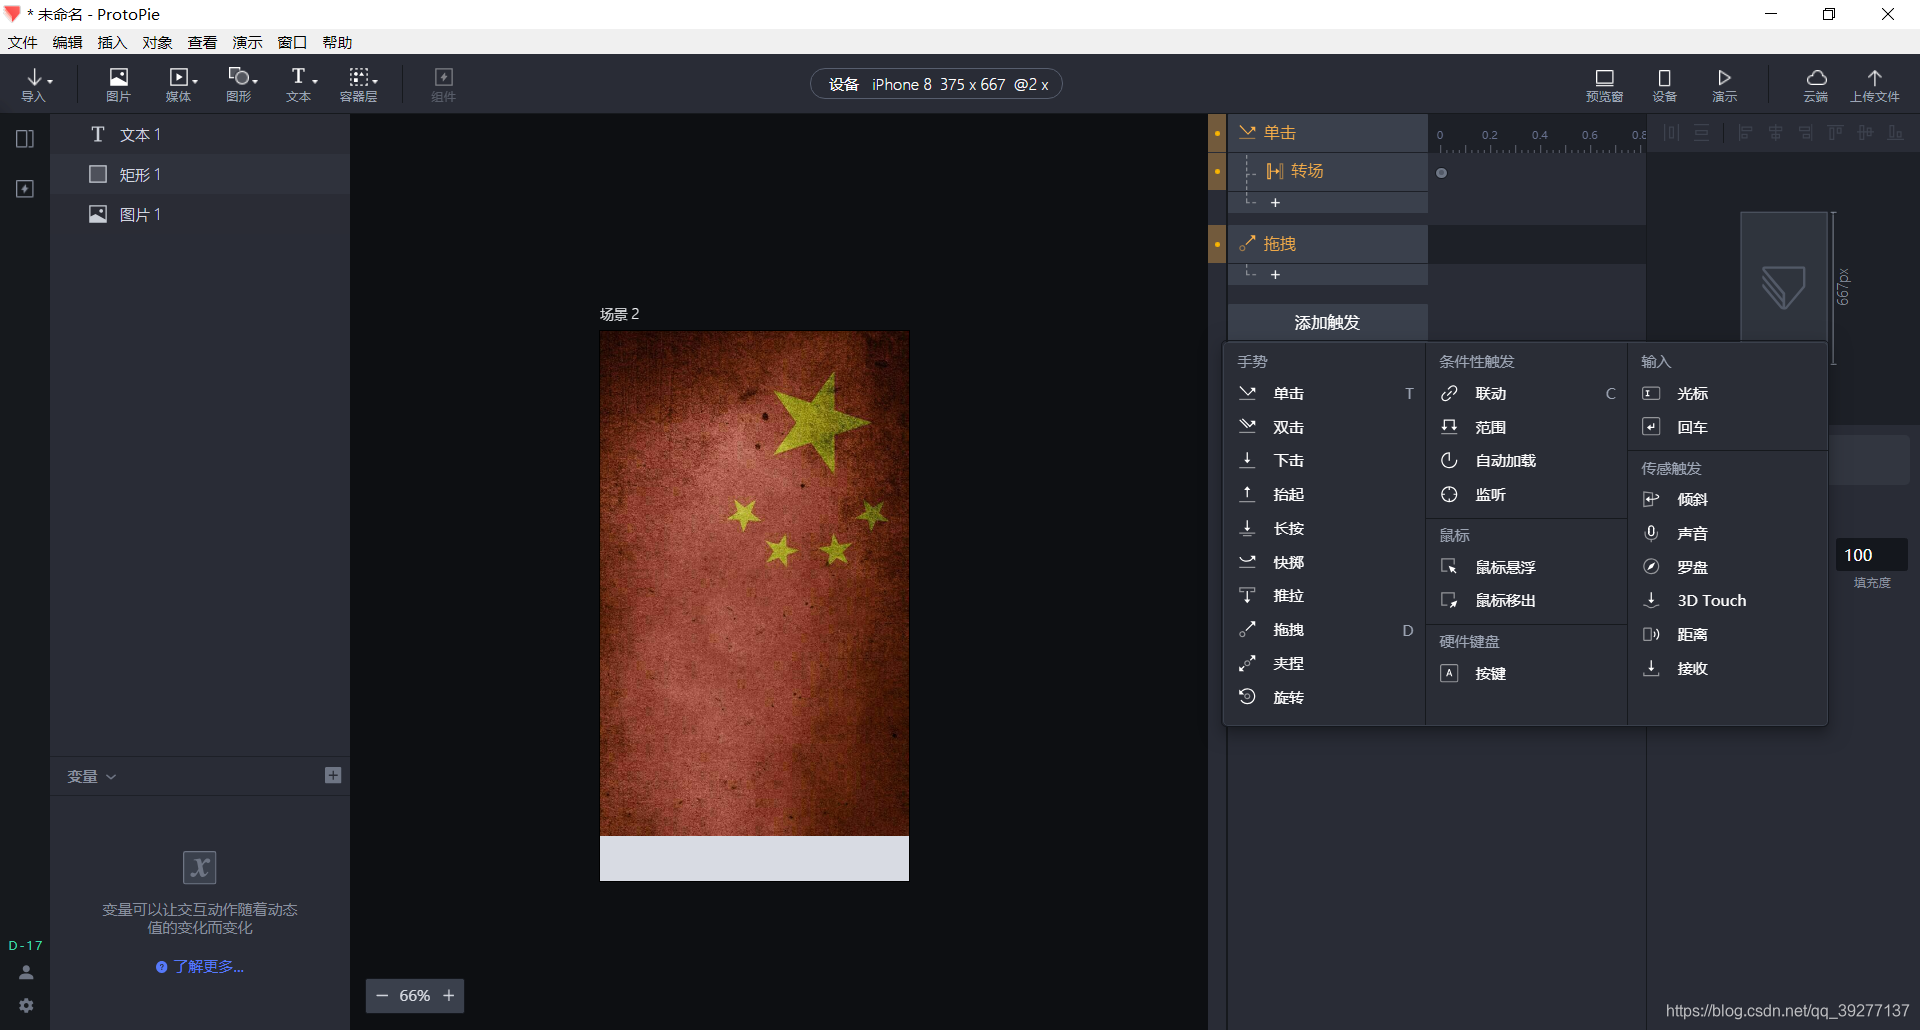
Task: Zoom in canvas with plus button
Action: [449, 995]
